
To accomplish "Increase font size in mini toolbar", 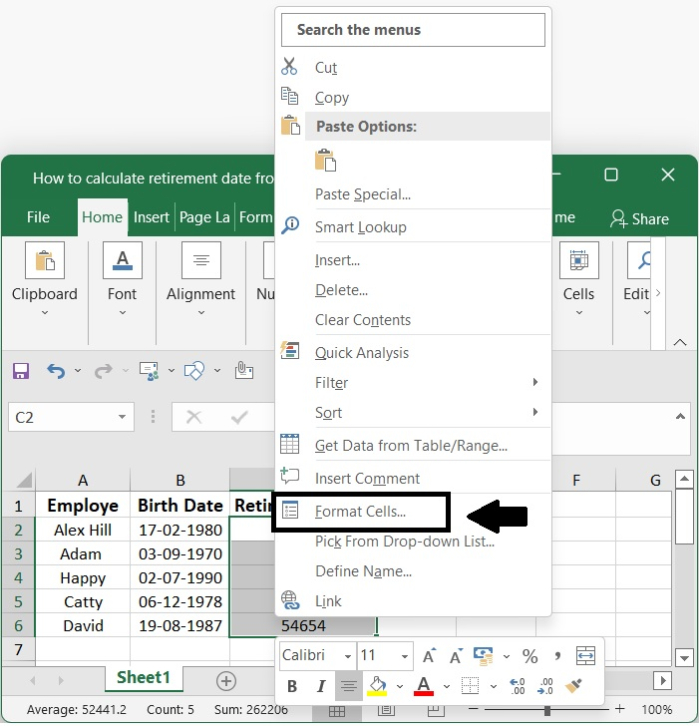I will click(x=429, y=656).
